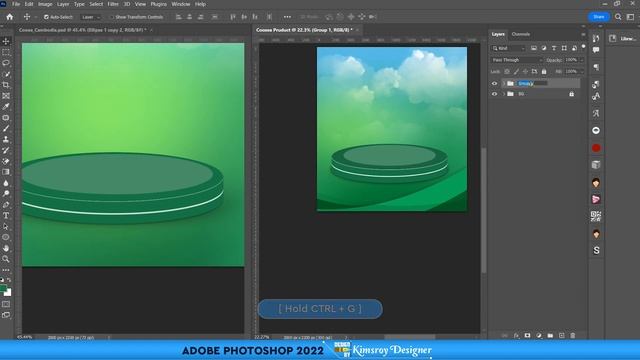Select the Pen tool
This screenshot has height=360, width=640.
pos(6,205)
